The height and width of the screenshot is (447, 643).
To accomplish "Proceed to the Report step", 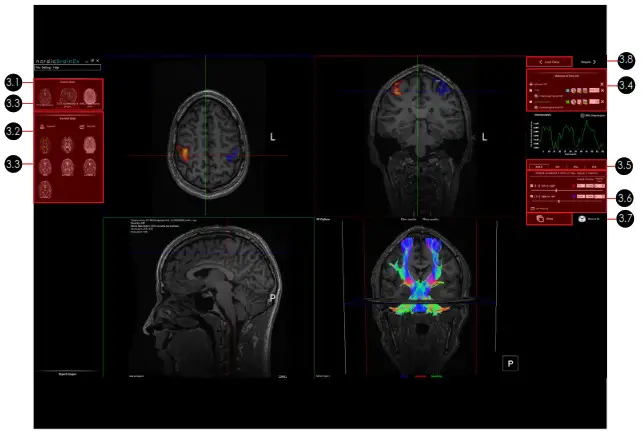I will pyautogui.click(x=588, y=62).
